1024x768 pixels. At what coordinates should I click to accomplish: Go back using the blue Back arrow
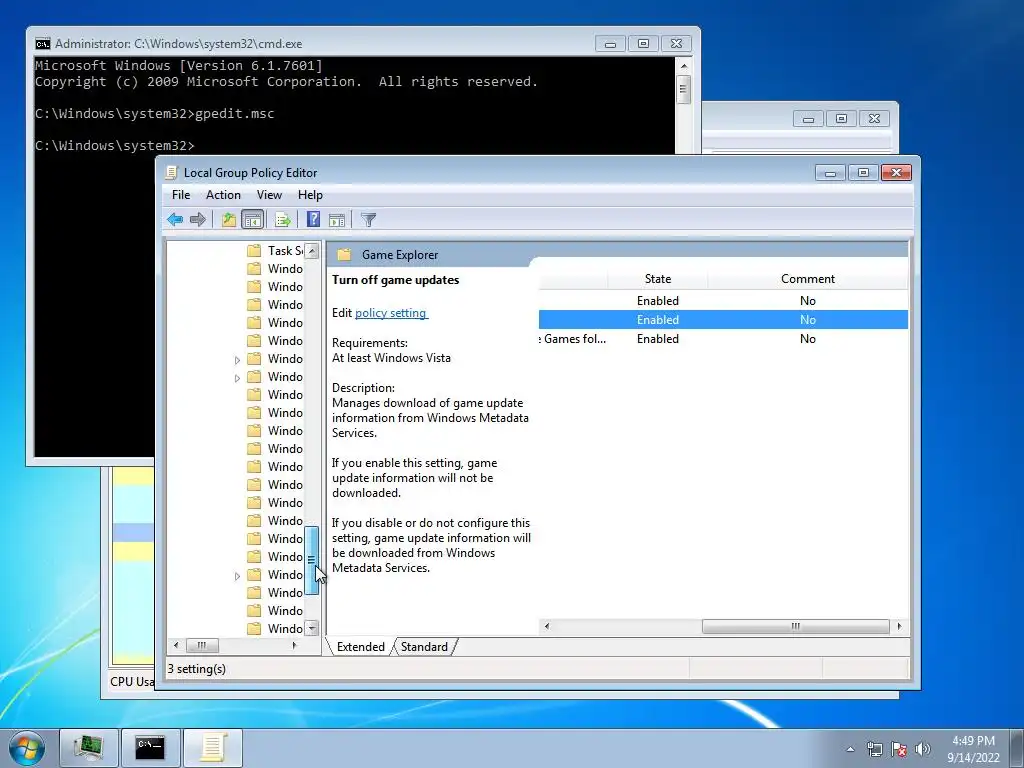(x=174, y=219)
